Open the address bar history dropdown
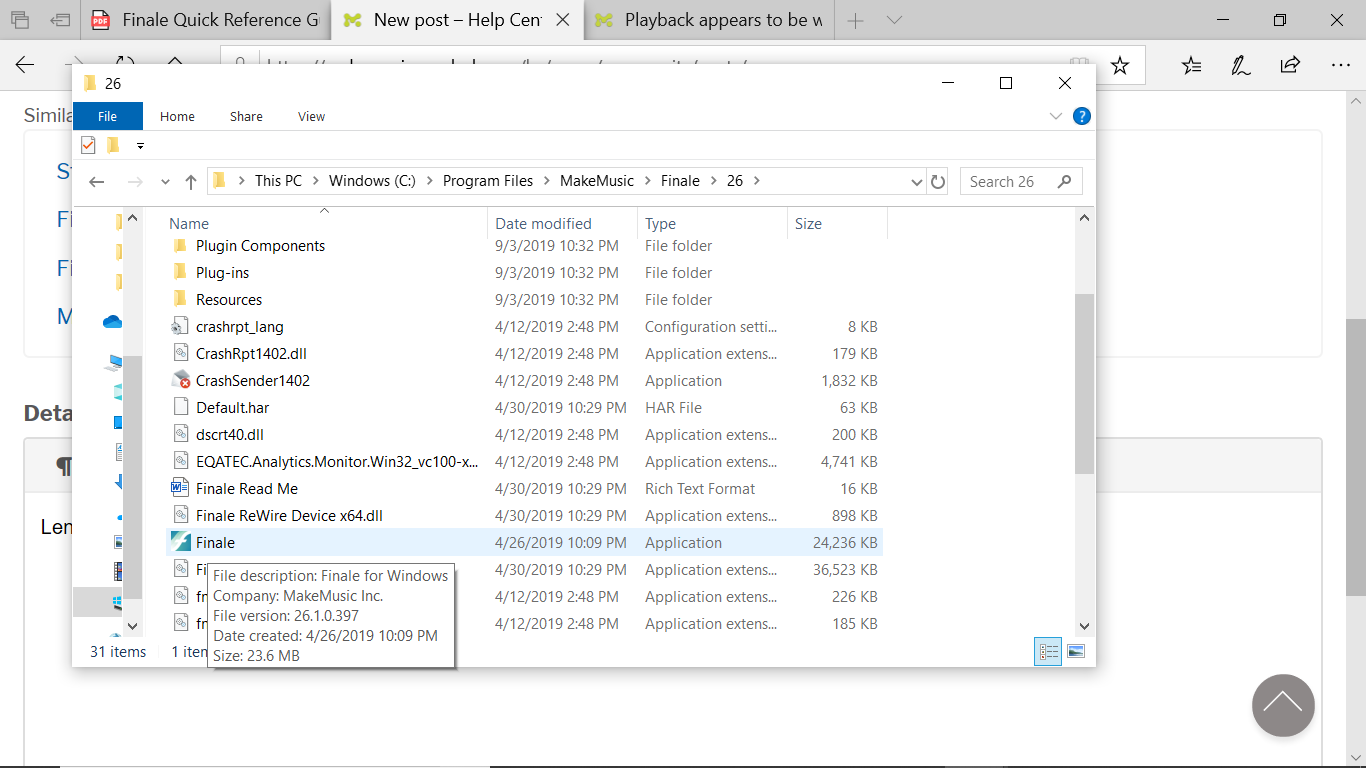This screenshot has height=768, width=1366. pos(917,182)
